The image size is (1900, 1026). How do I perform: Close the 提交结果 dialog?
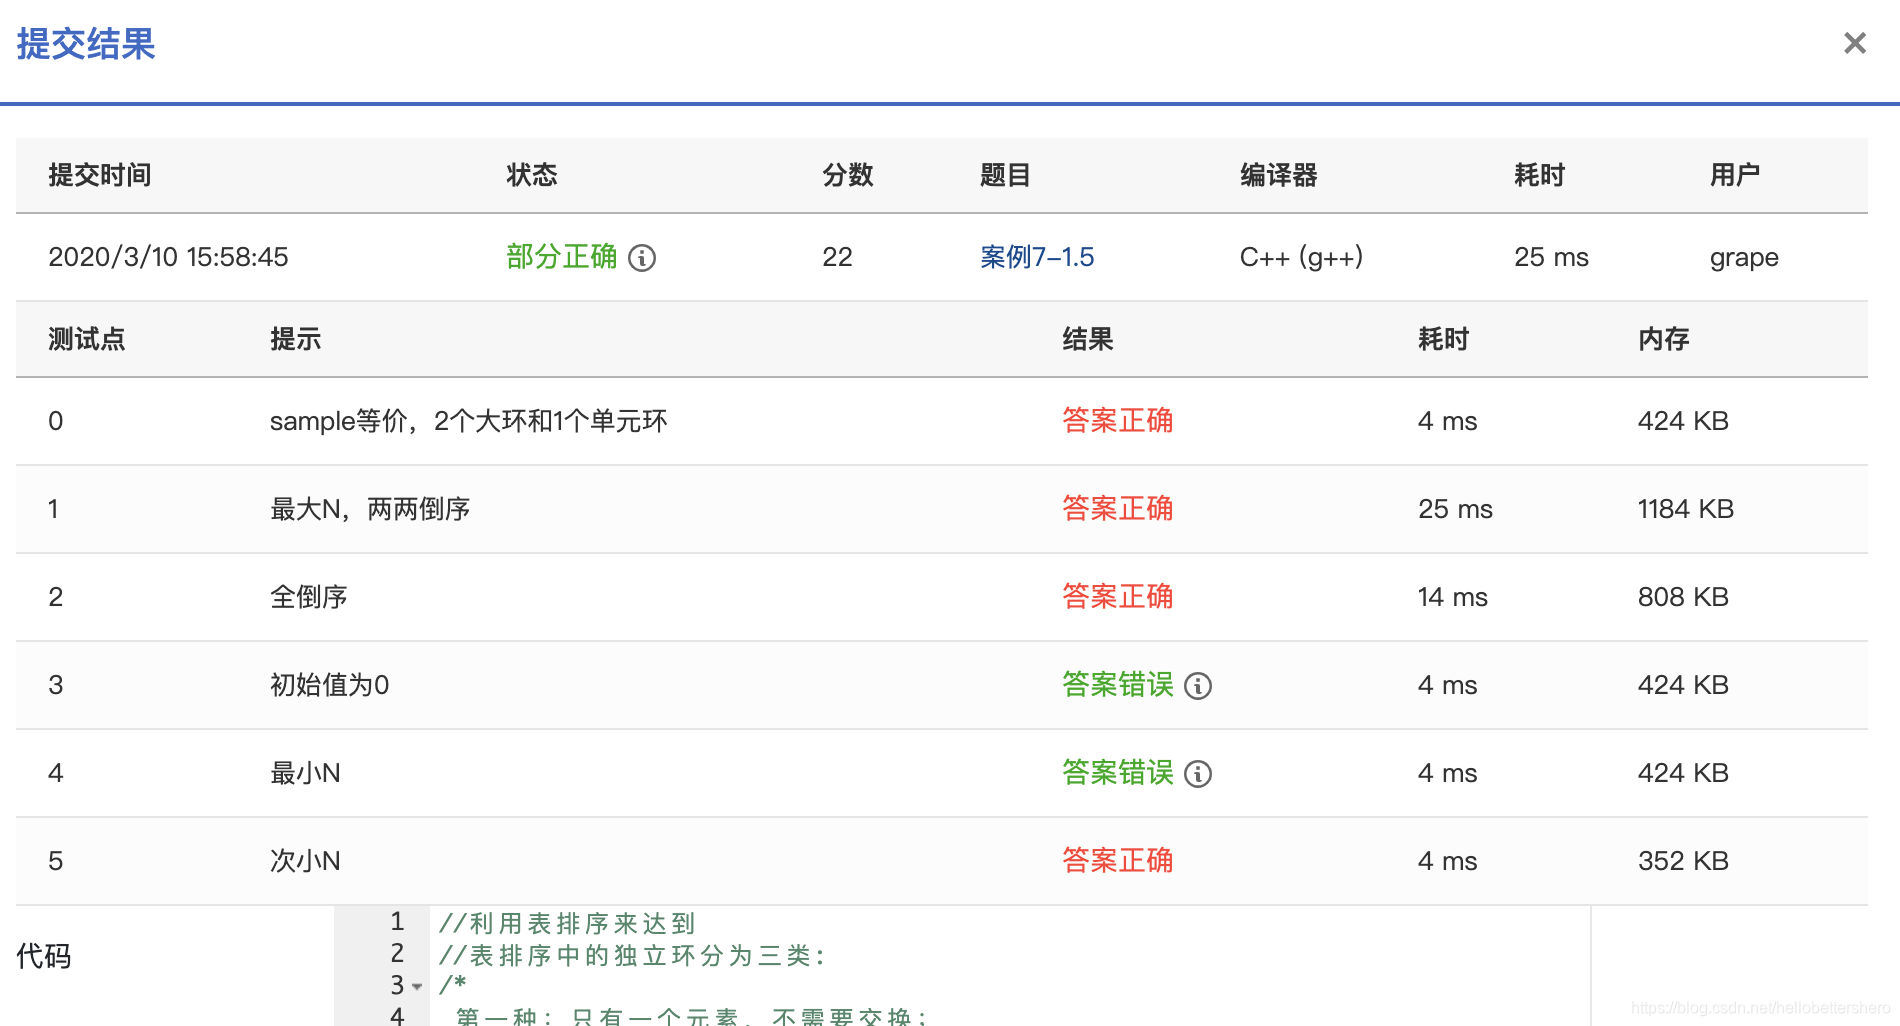(x=1854, y=43)
